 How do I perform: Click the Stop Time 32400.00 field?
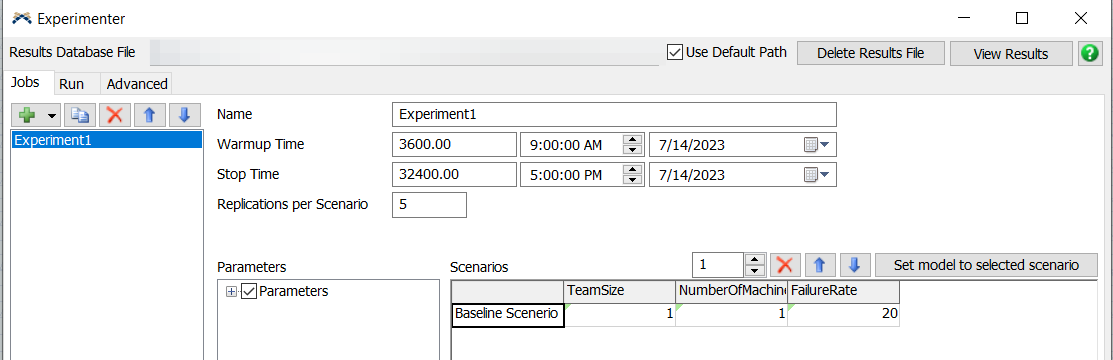(454, 174)
